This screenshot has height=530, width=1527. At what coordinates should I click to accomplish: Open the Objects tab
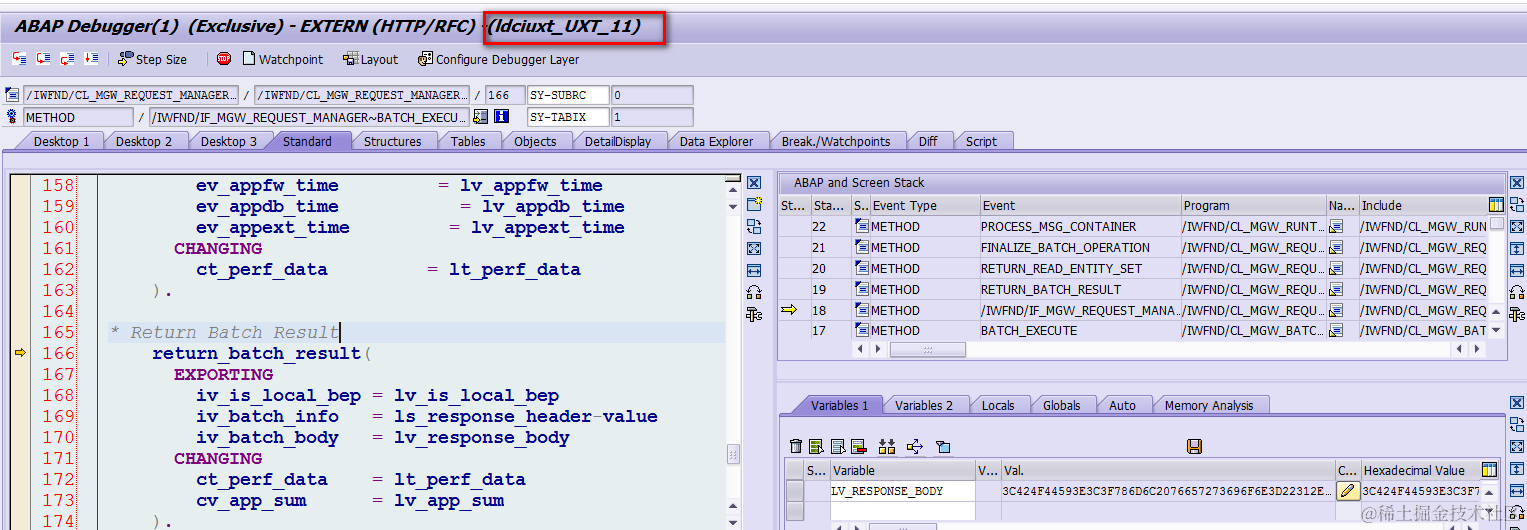click(535, 141)
